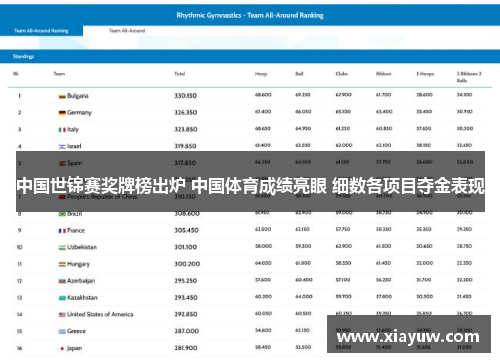The height and width of the screenshot is (362, 500).
Task: Click the Israel flag icon
Action: [62, 146]
